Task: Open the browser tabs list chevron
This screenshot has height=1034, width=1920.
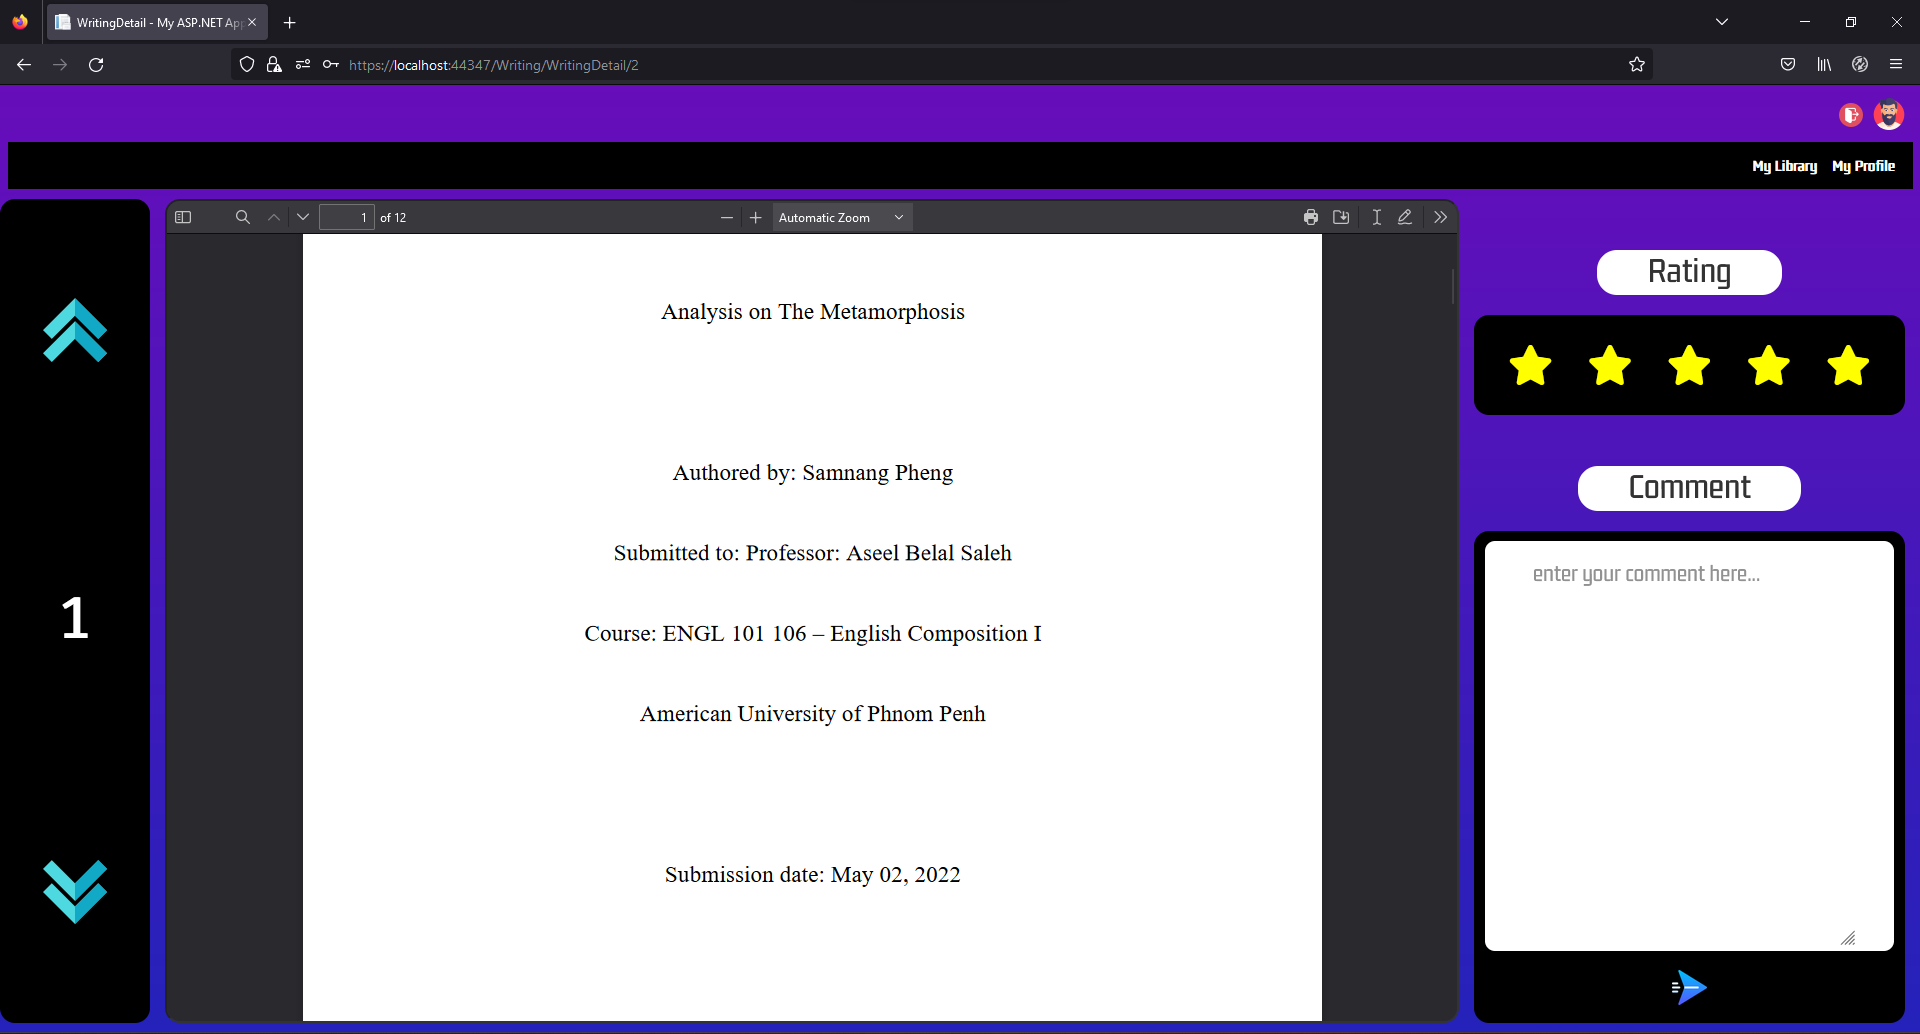Action: tap(1722, 21)
